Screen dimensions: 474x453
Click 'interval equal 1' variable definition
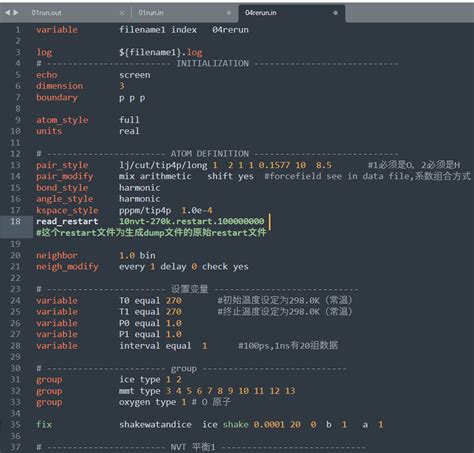click(x=163, y=346)
